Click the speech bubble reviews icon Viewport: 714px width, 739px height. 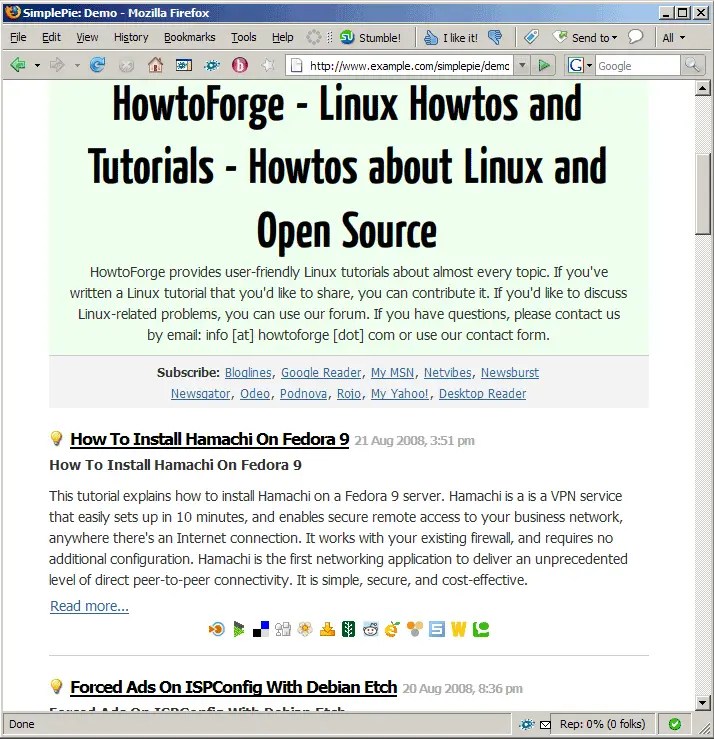click(635, 37)
